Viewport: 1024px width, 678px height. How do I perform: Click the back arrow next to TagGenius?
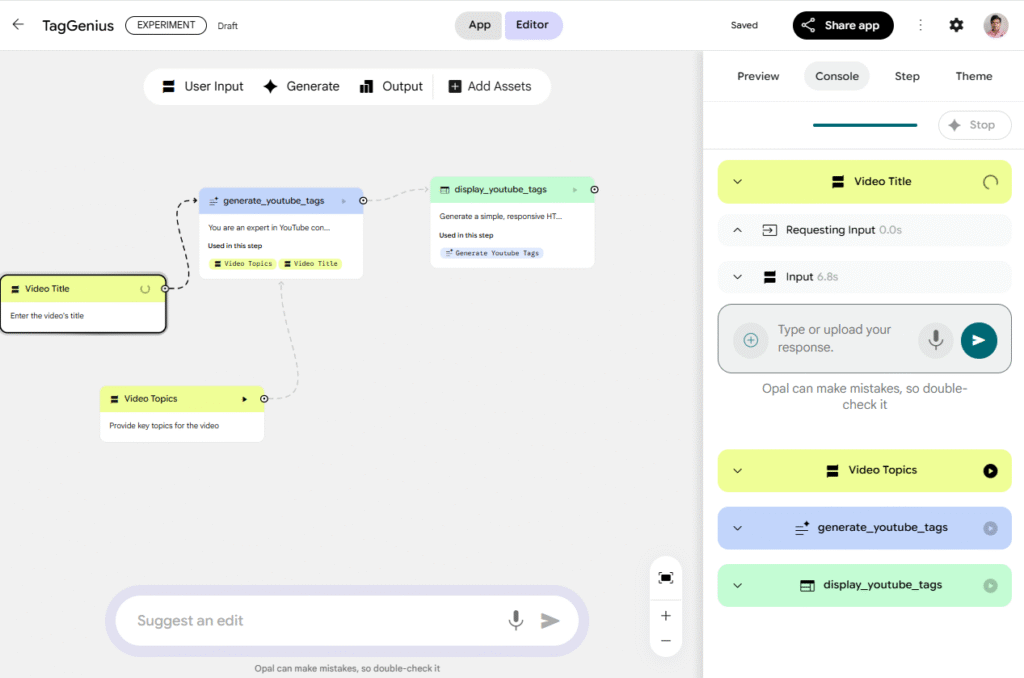click(18, 25)
